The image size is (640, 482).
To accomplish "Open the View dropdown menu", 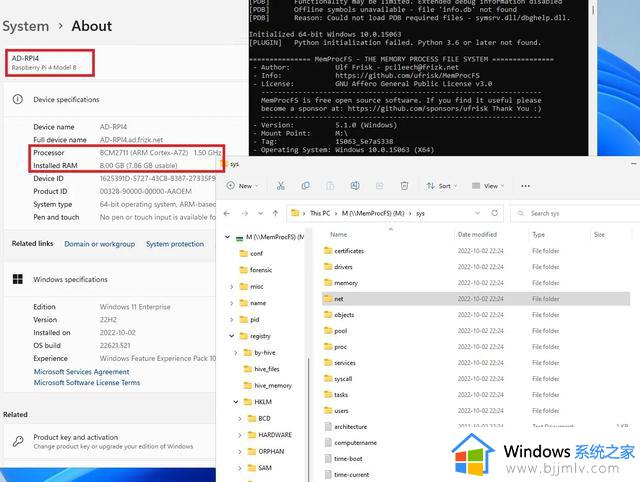I will 488,186.
